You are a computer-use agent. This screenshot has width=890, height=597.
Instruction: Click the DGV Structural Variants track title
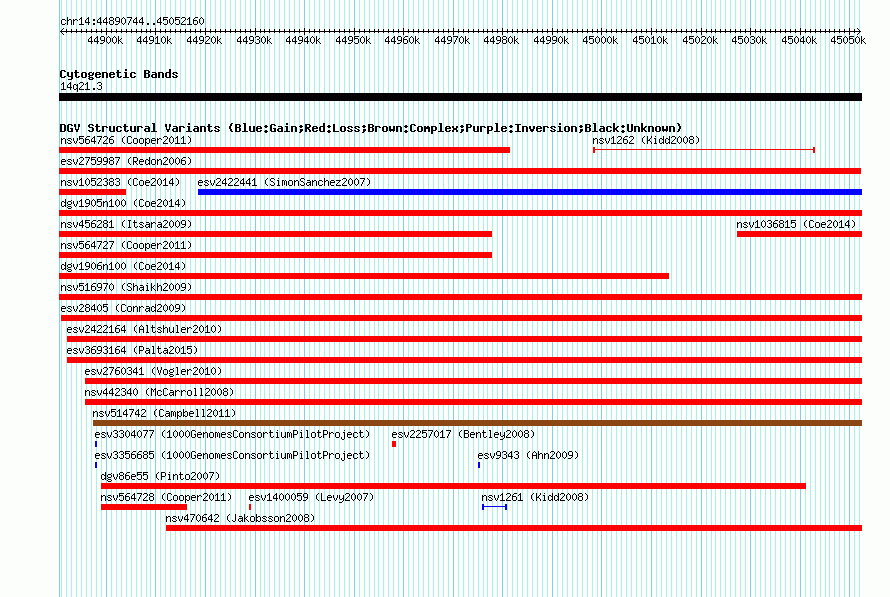pos(371,128)
